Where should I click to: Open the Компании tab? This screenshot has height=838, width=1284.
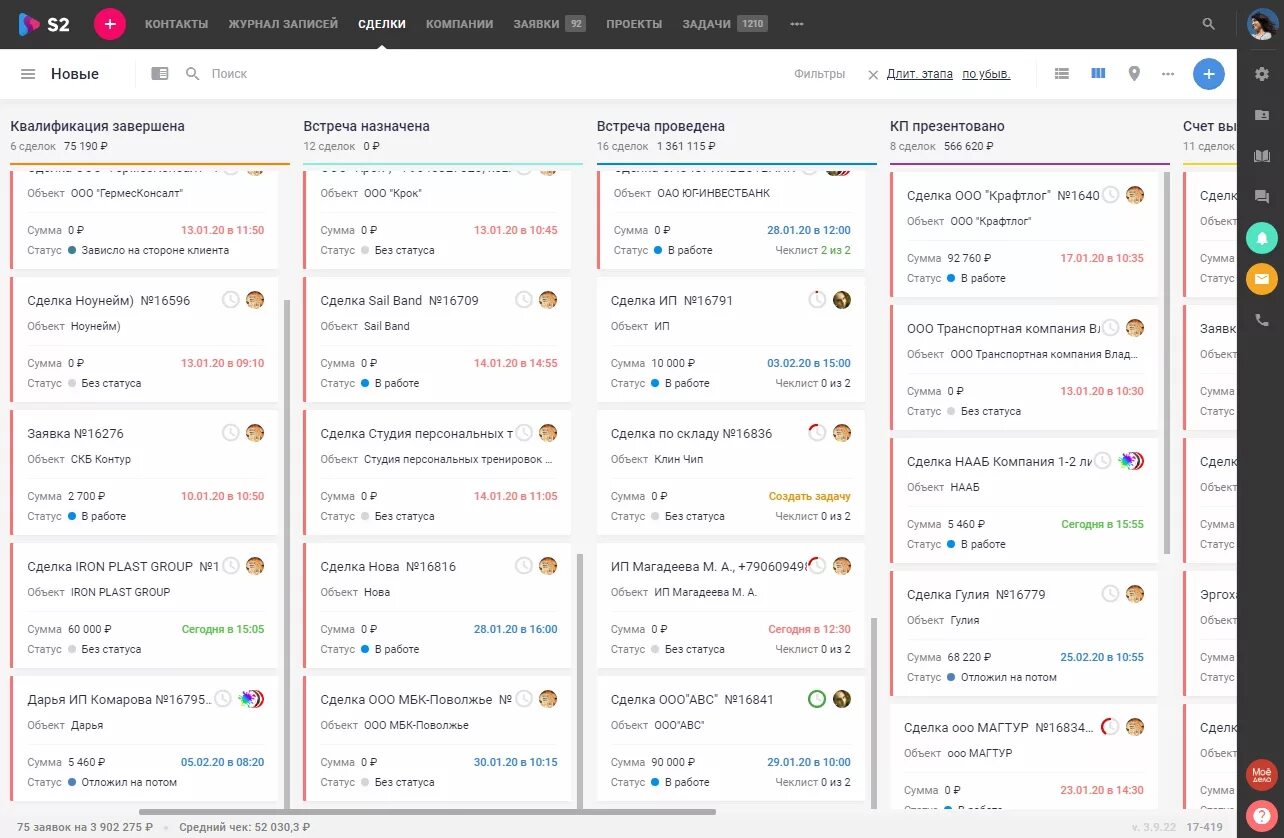click(459, 24)
